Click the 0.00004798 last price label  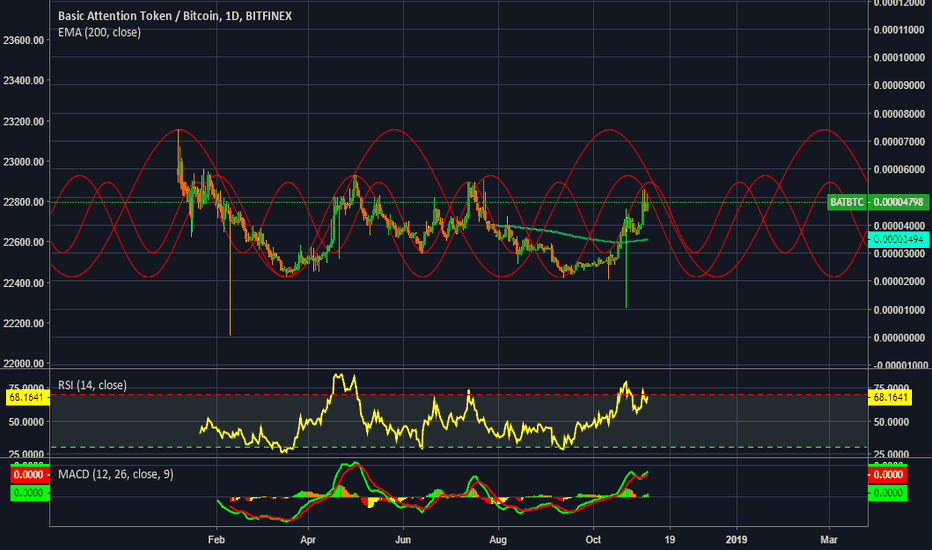pos(898,202)
